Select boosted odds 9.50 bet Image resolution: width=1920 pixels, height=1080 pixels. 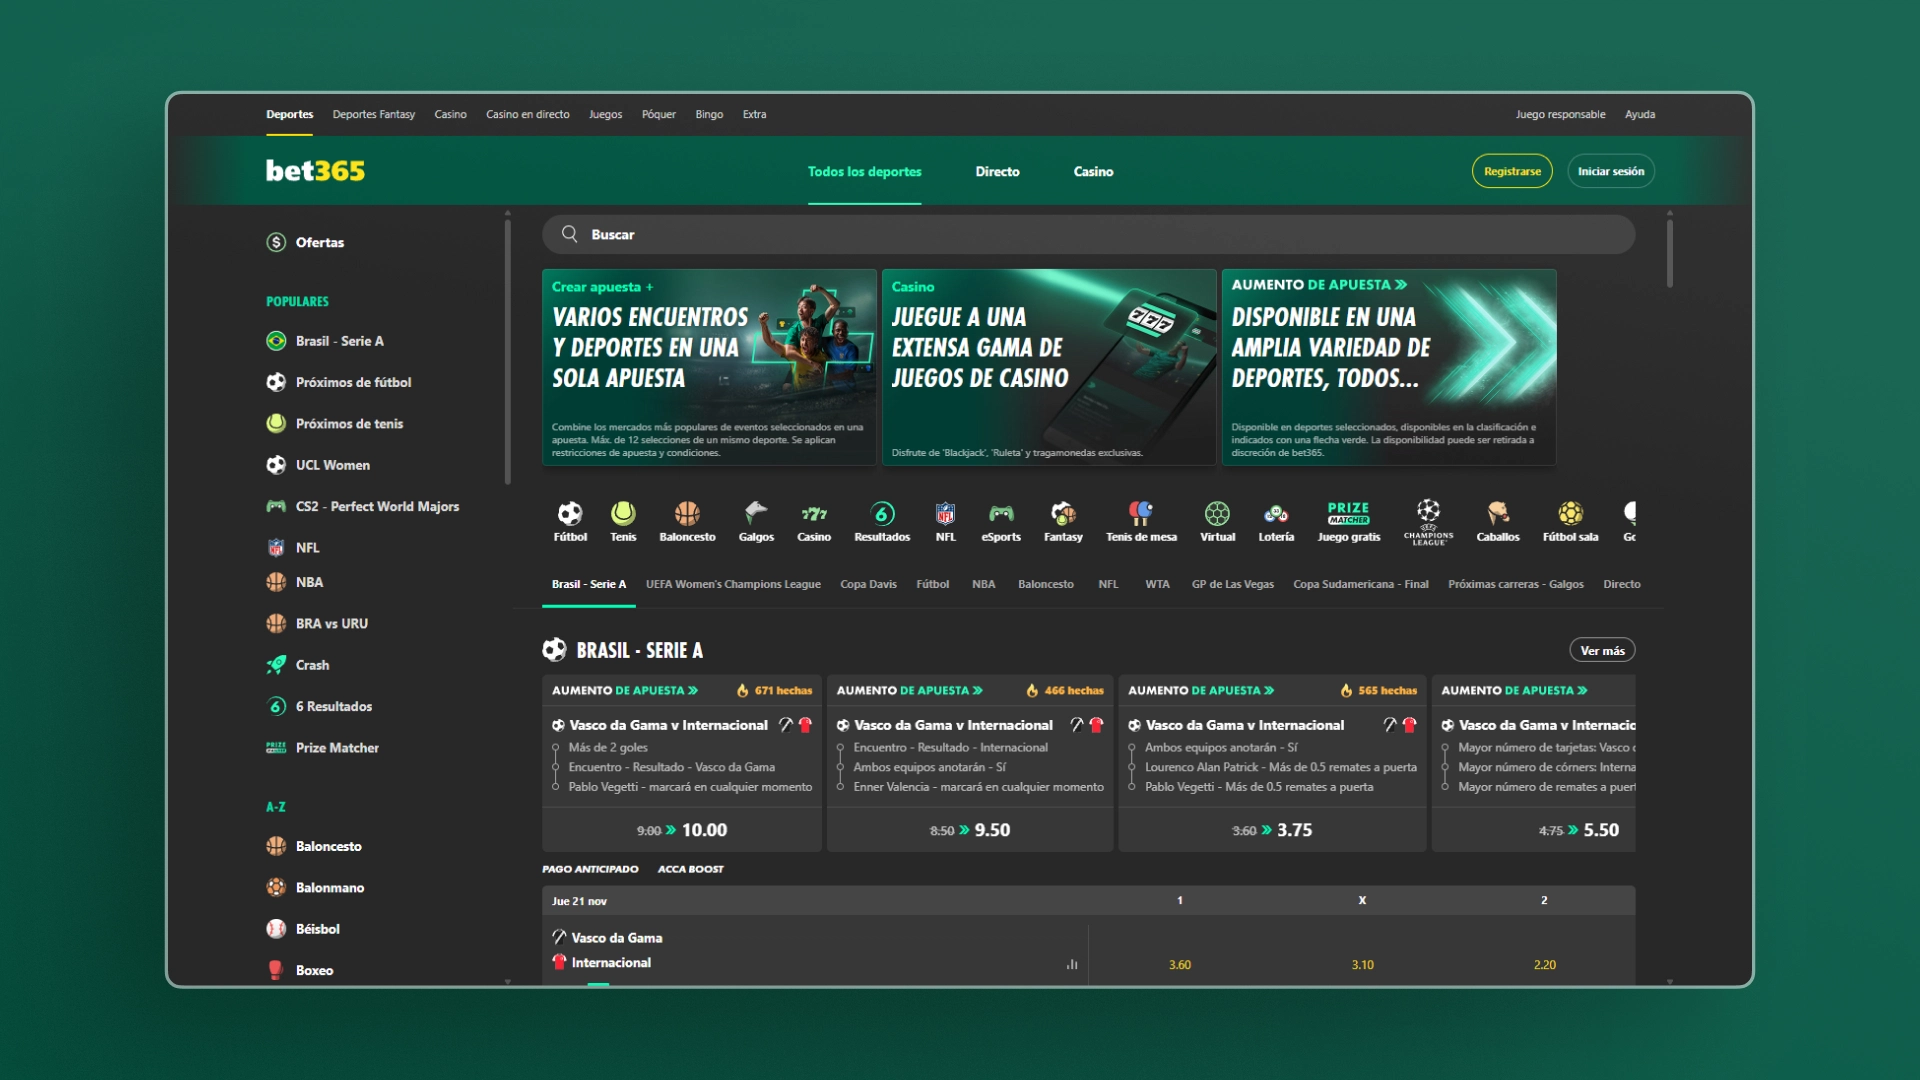pyautogui.click(x=970, y=830)
